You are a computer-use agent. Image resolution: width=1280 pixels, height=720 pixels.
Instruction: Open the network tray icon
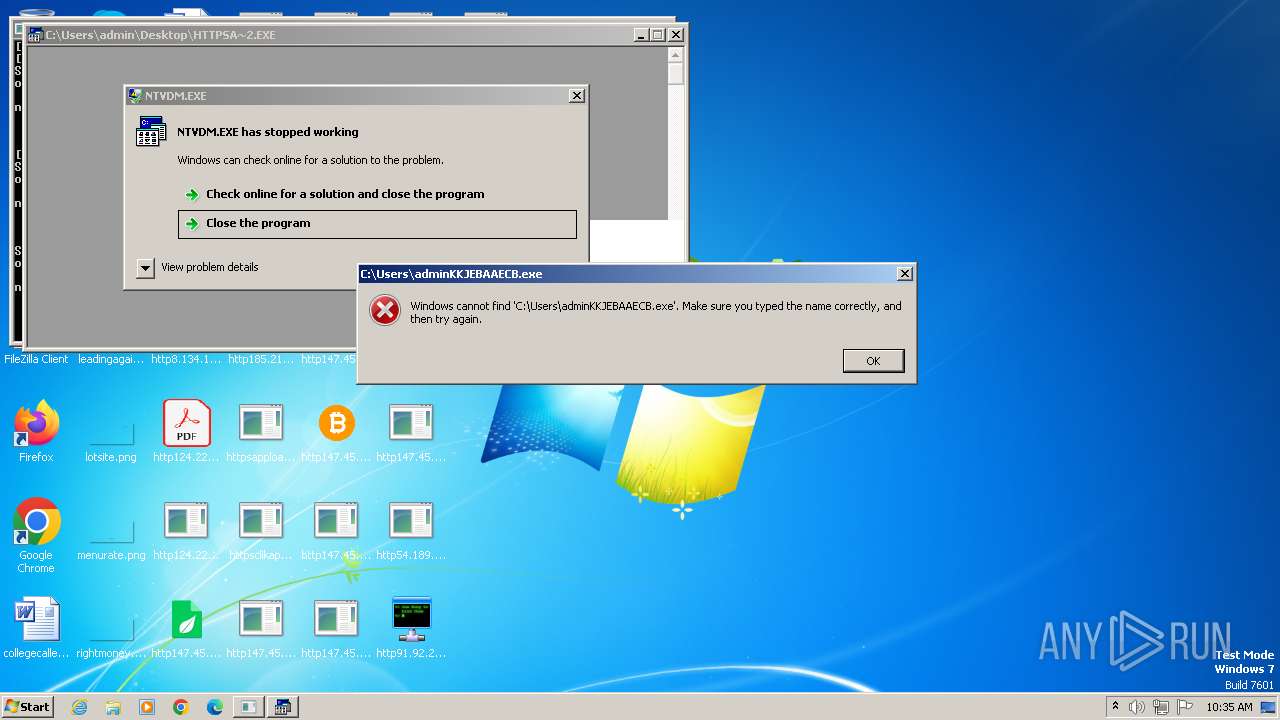tap(1161, 707)
